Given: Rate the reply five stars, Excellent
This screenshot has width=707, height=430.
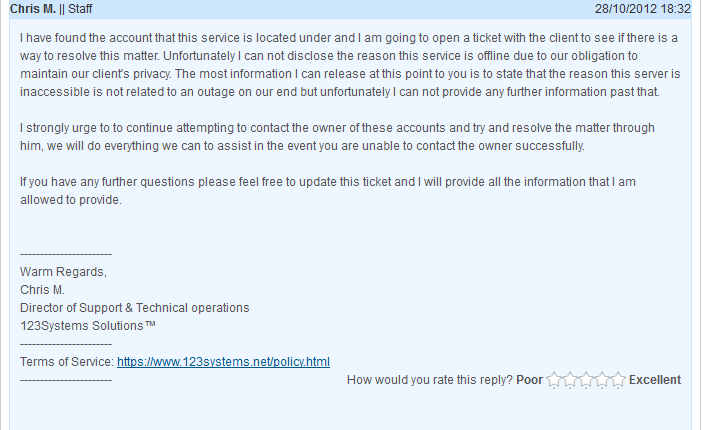Looking at the screenshot, I should pos(618,380).
